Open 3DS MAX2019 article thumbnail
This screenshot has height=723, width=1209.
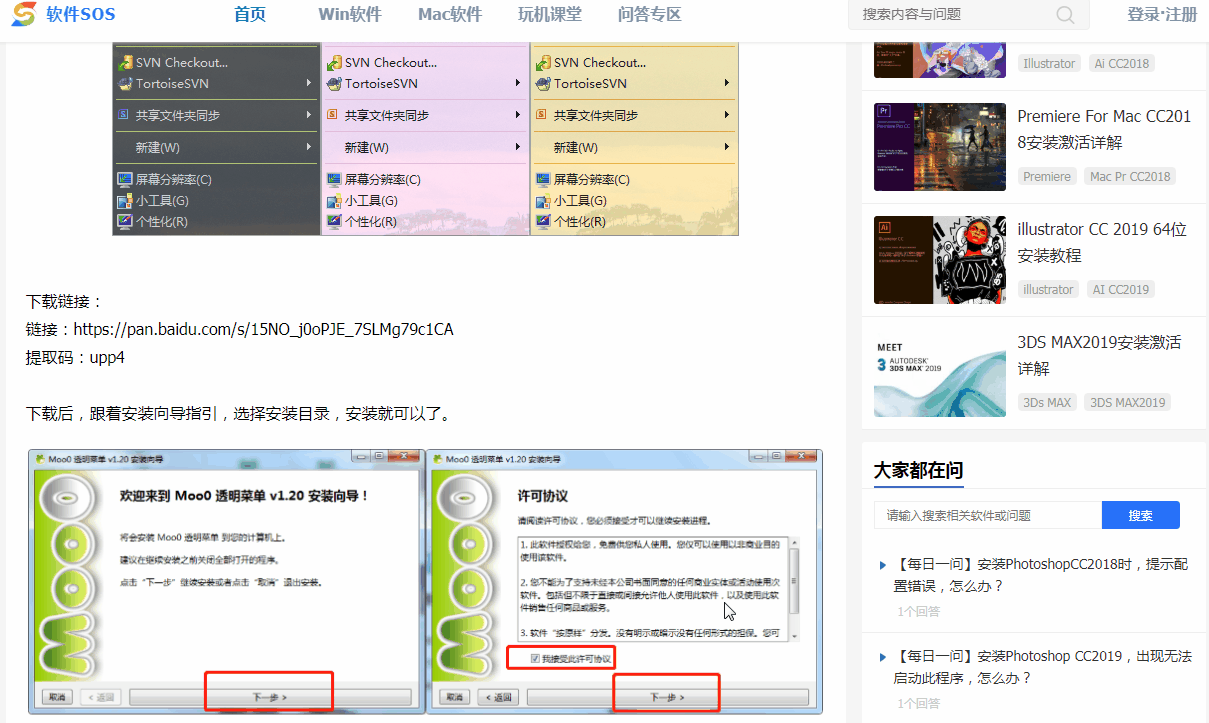940,373
